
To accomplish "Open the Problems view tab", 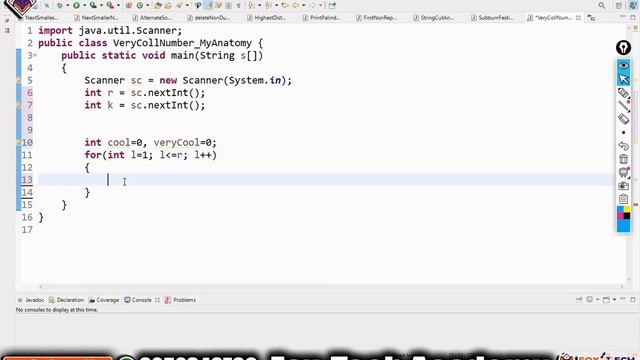I will [180, 300].
